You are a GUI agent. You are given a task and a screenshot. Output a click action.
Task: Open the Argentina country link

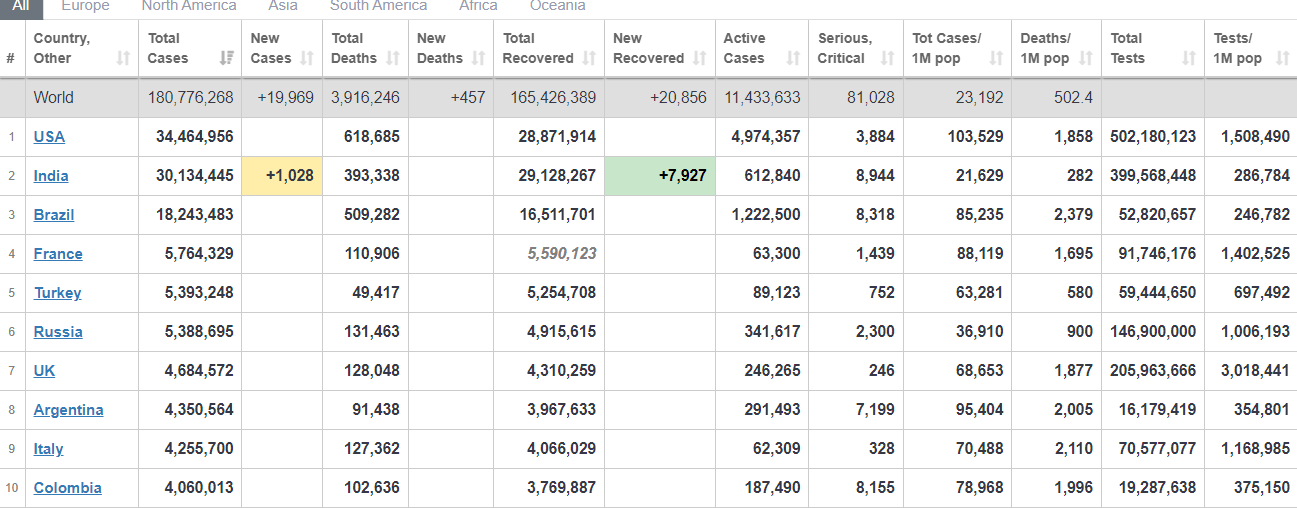click(x=68, y=410)
